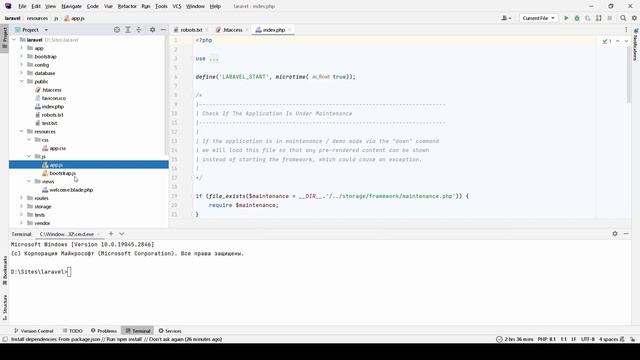
Task: Toggle the Bookmarks tool window stripe button
Action: point(4,270)
